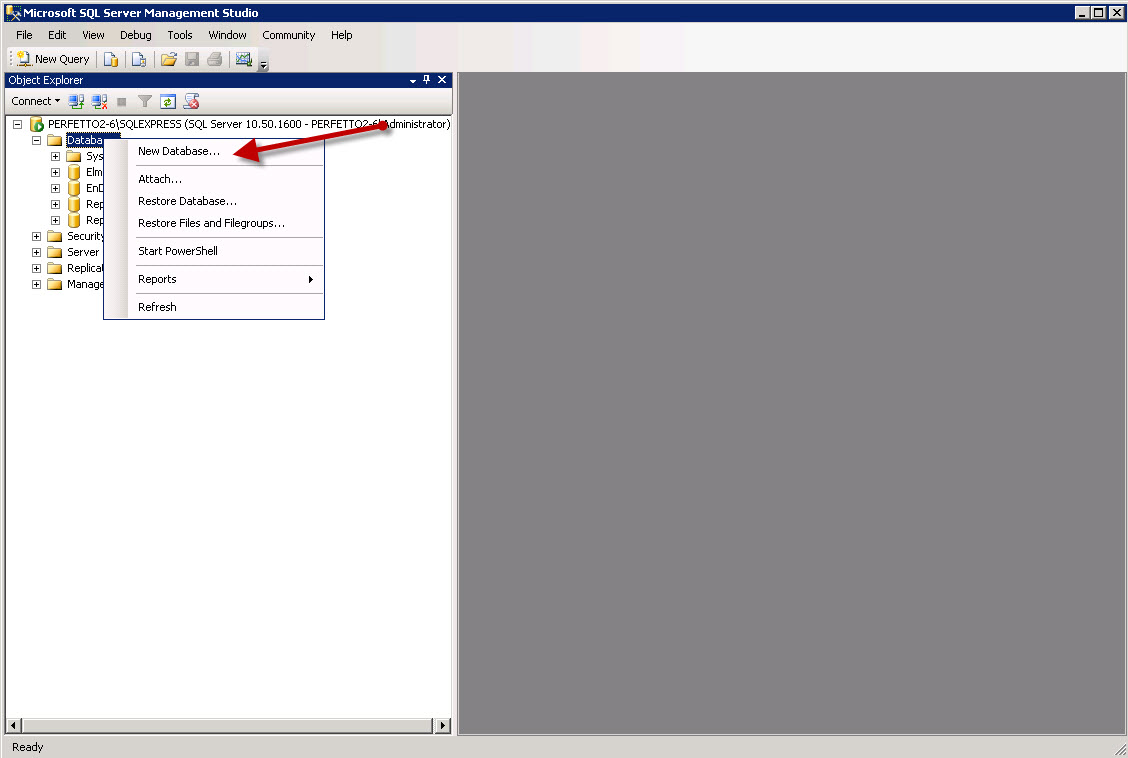Click the New Database Engine Query icon

[111, 58]
